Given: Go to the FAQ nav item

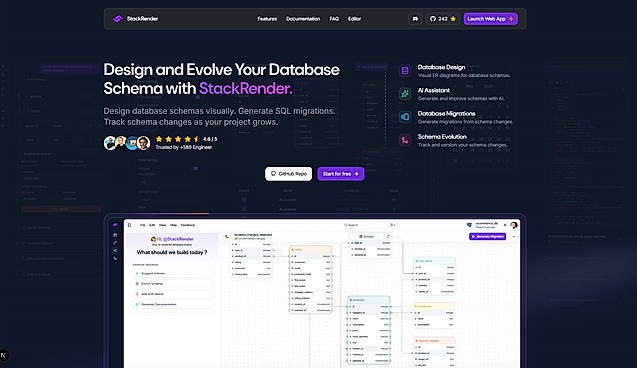Looking at the screenshot, I should [x=334, y=19].
